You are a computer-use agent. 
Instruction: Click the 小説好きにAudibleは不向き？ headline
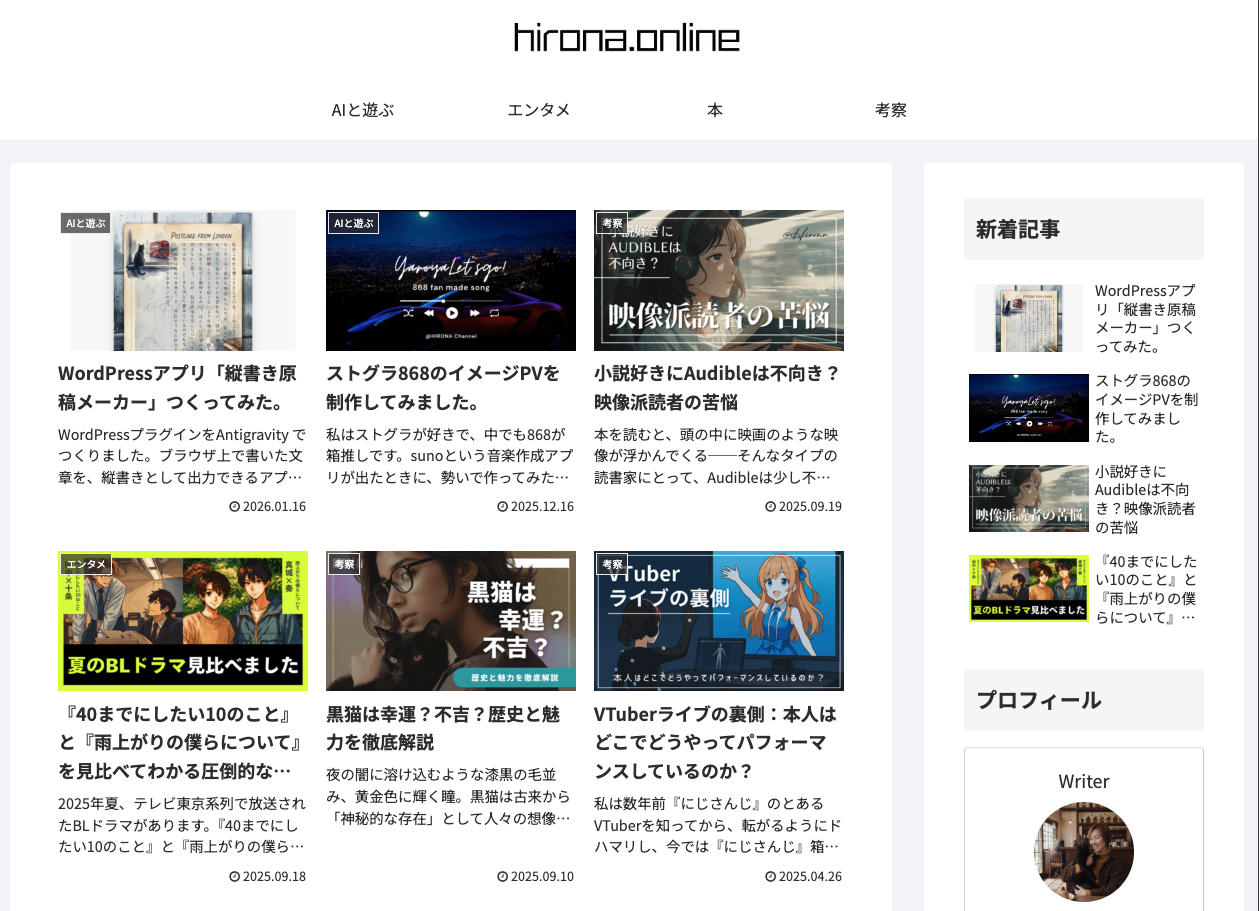(x=717, y=388)
